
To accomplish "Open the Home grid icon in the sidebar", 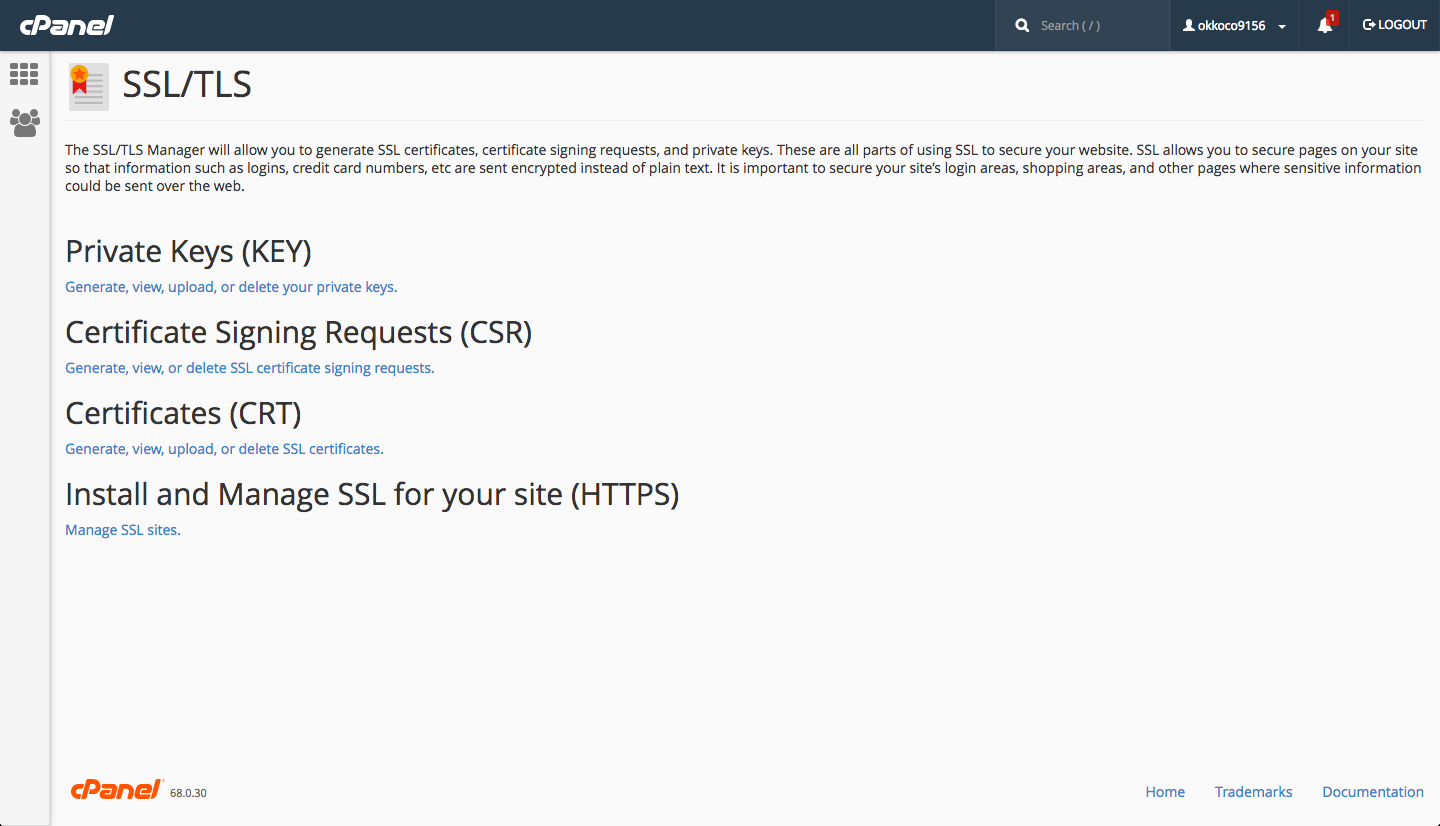I will coord(24,74).
